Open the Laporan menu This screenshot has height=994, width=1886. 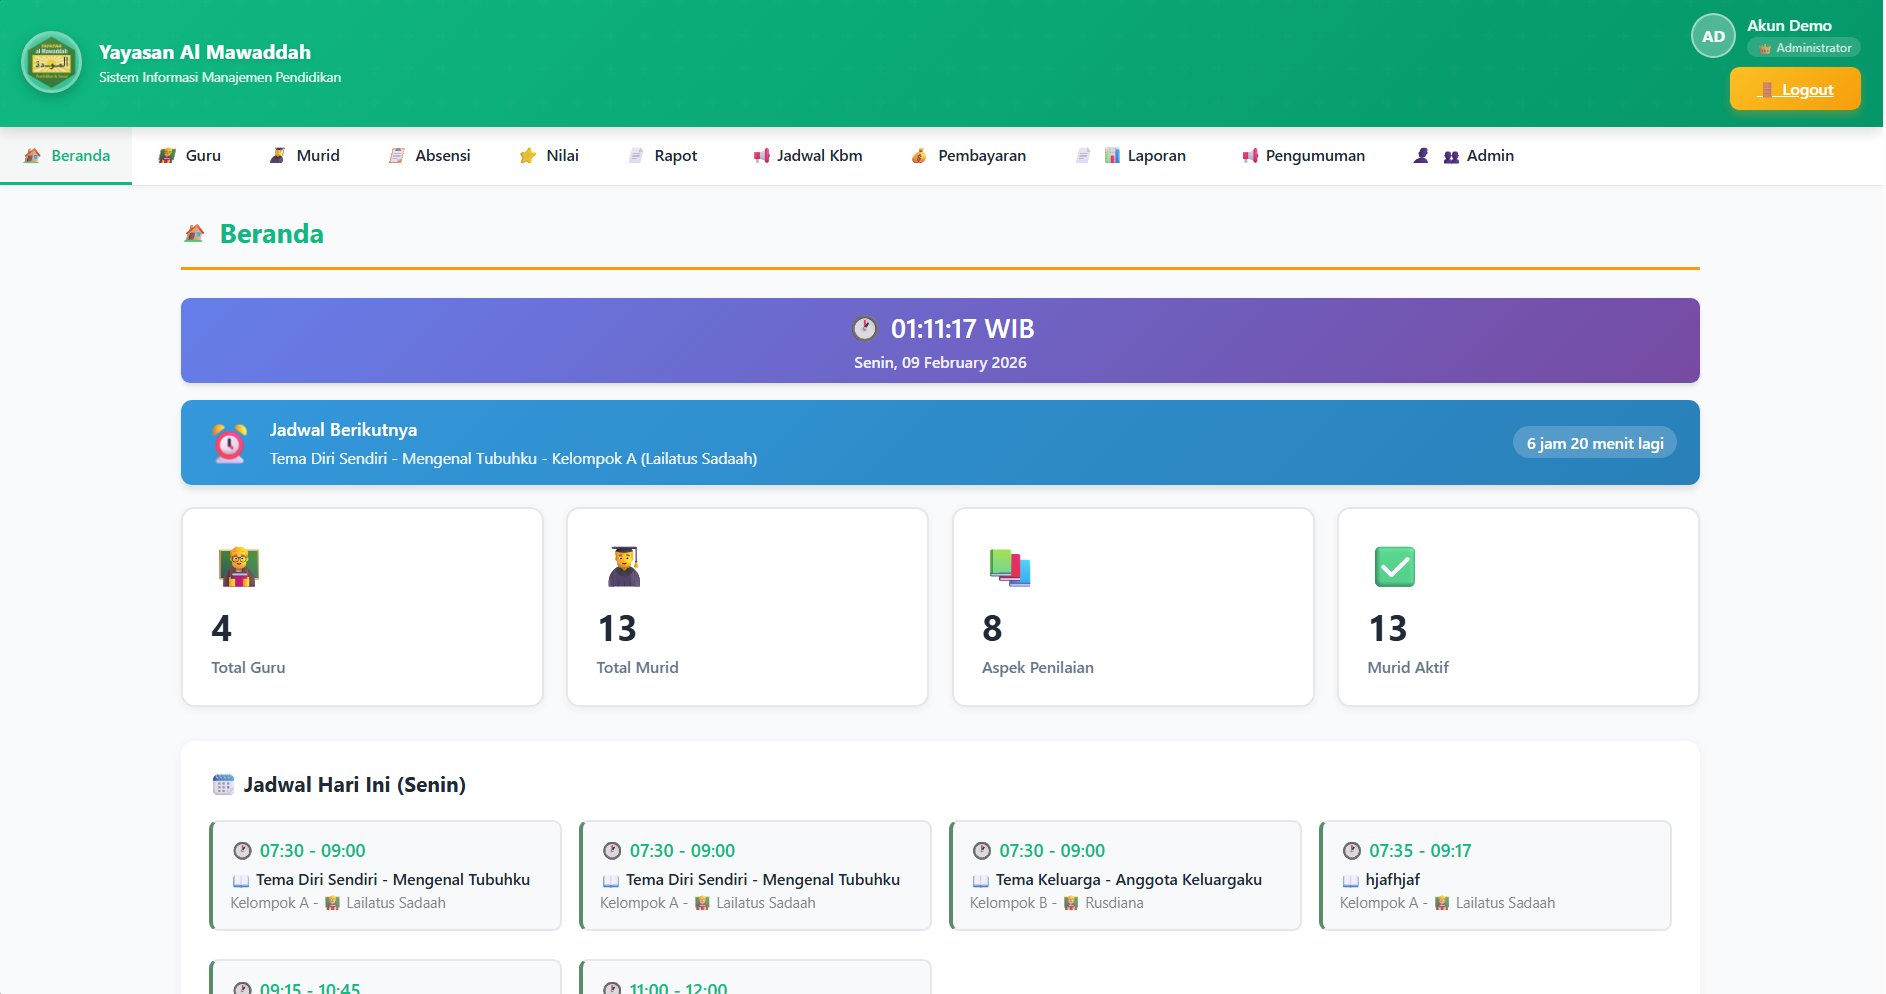1131,156
